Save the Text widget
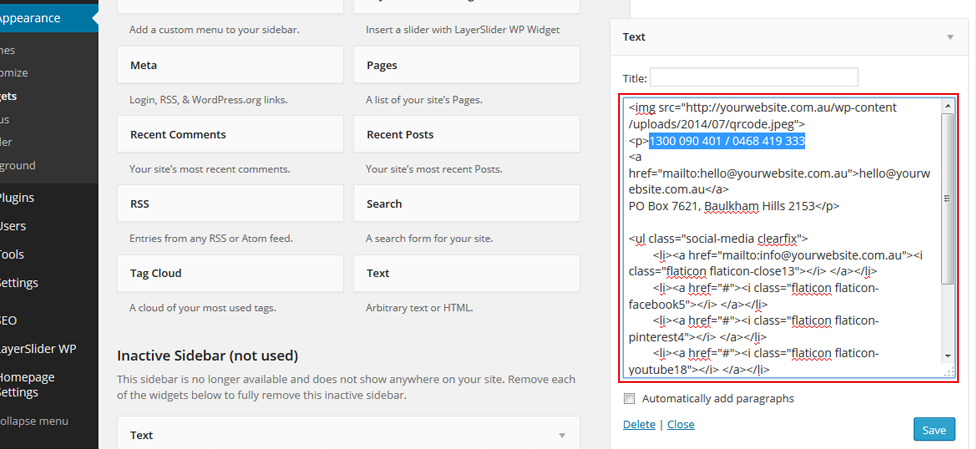Screen dimensions: 976x449 tap(934, 430)
